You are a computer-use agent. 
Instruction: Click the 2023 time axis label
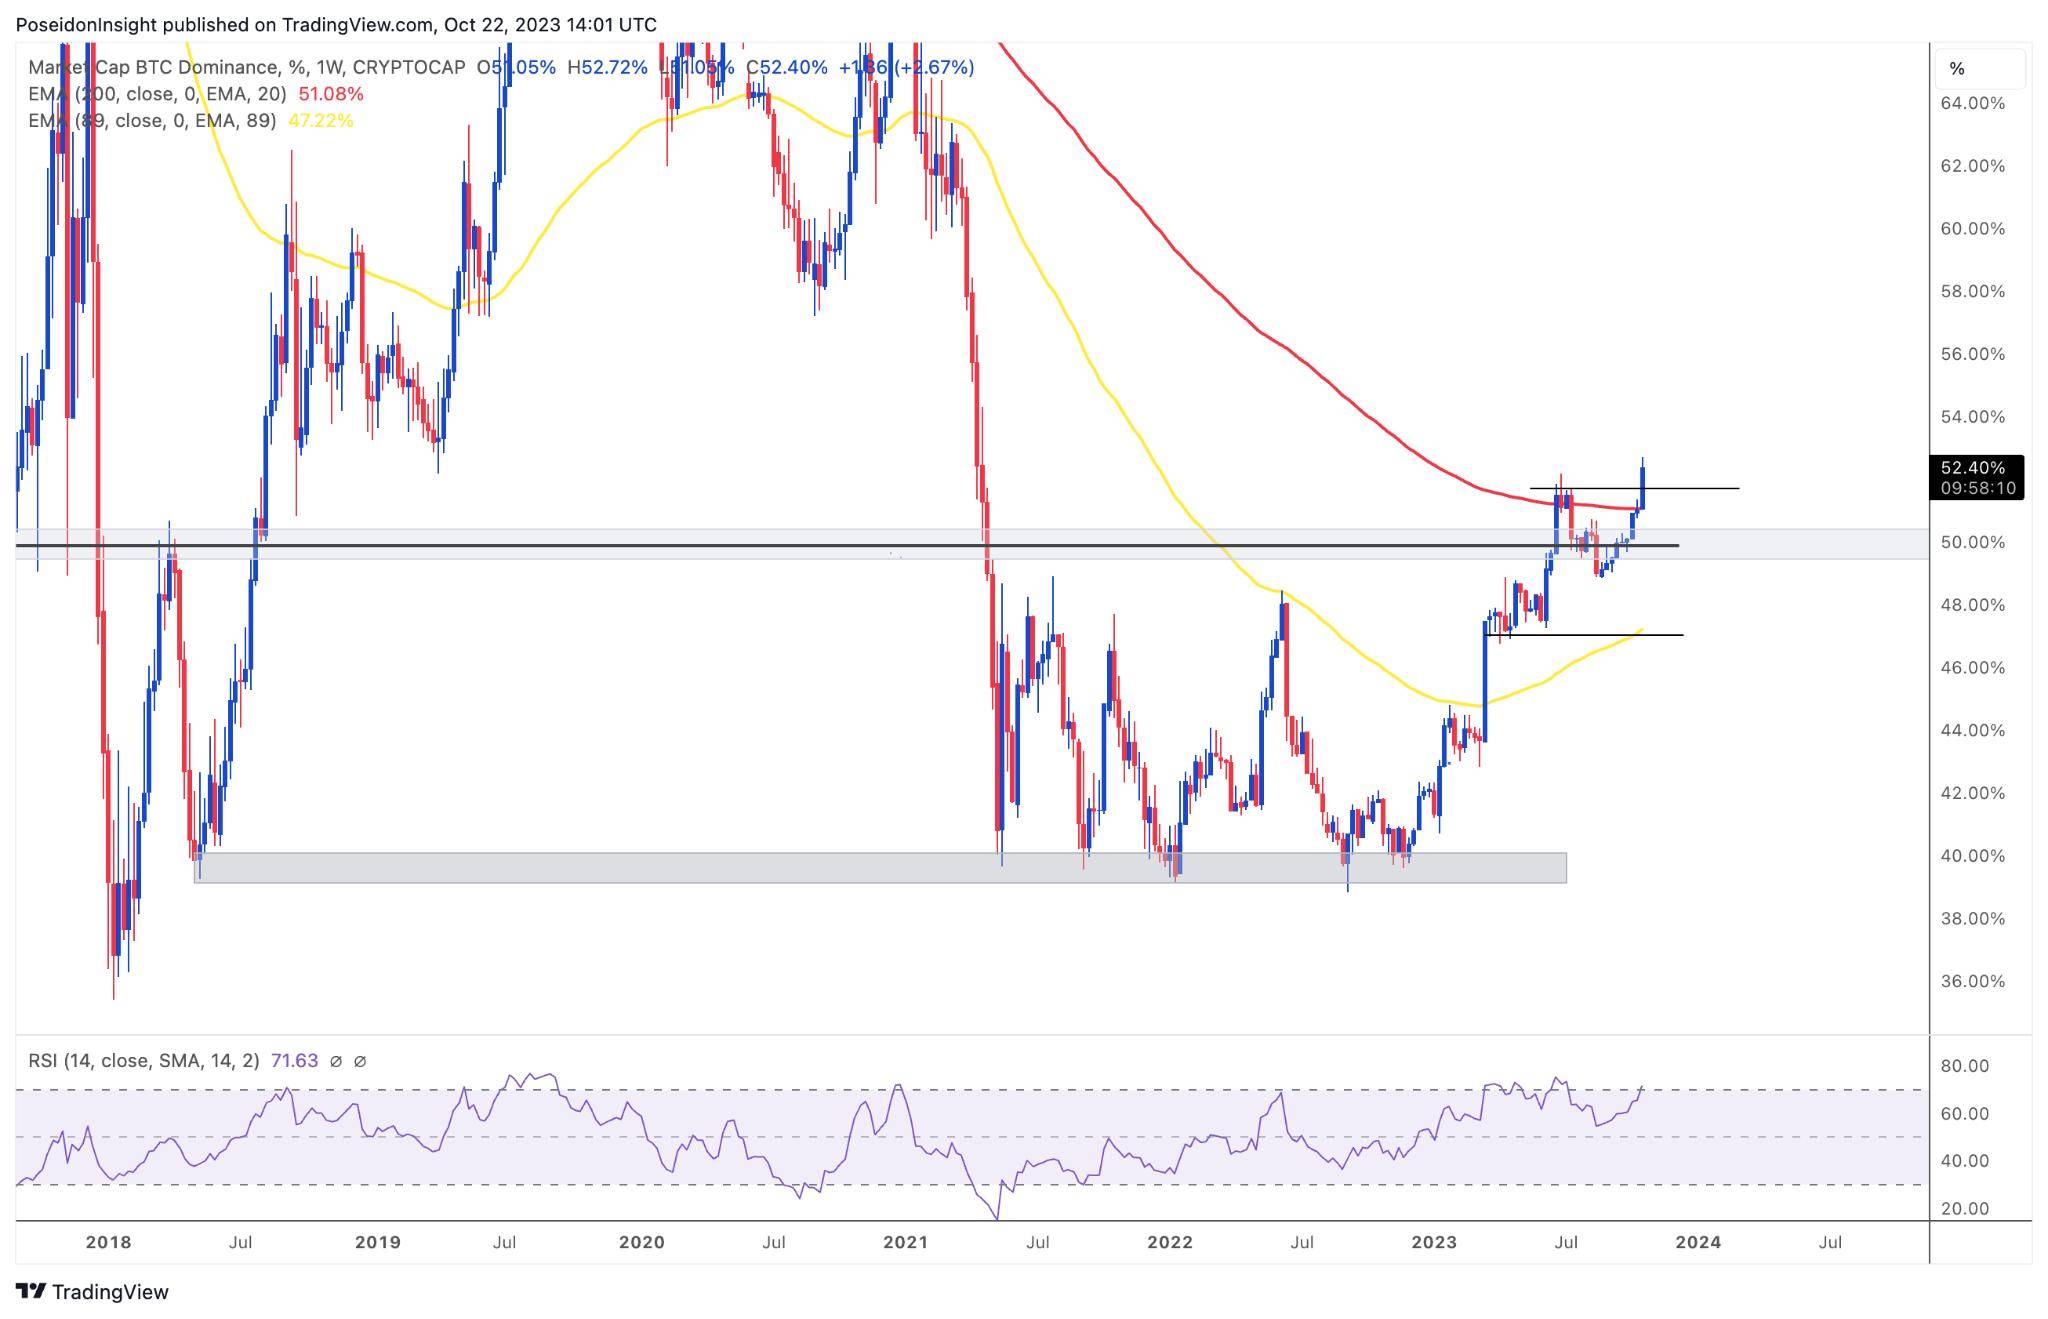pyautogui.click(x=1433, y=1242)
